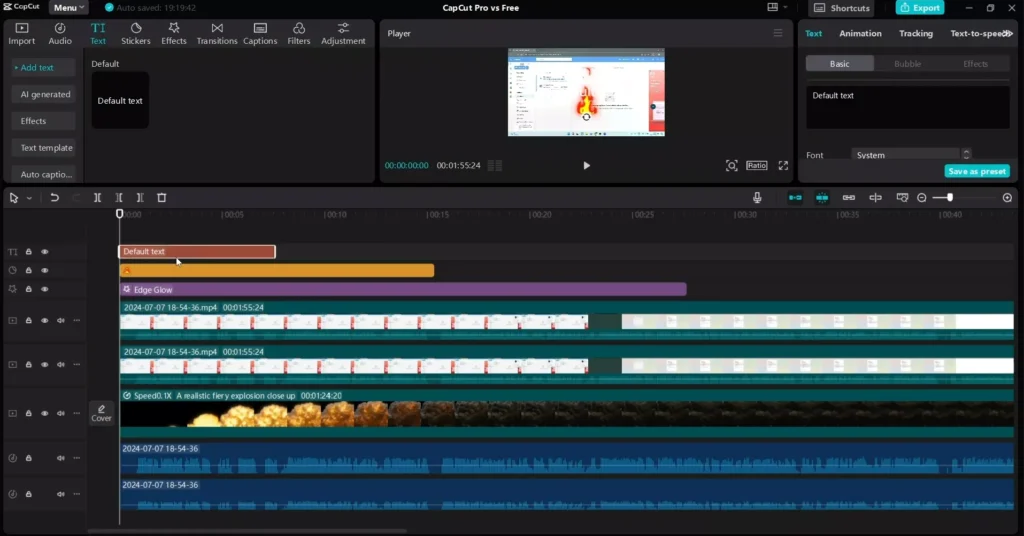Select the Basic sub-tab
Screen dimensions: 1024x536
[x=840, y=63]
